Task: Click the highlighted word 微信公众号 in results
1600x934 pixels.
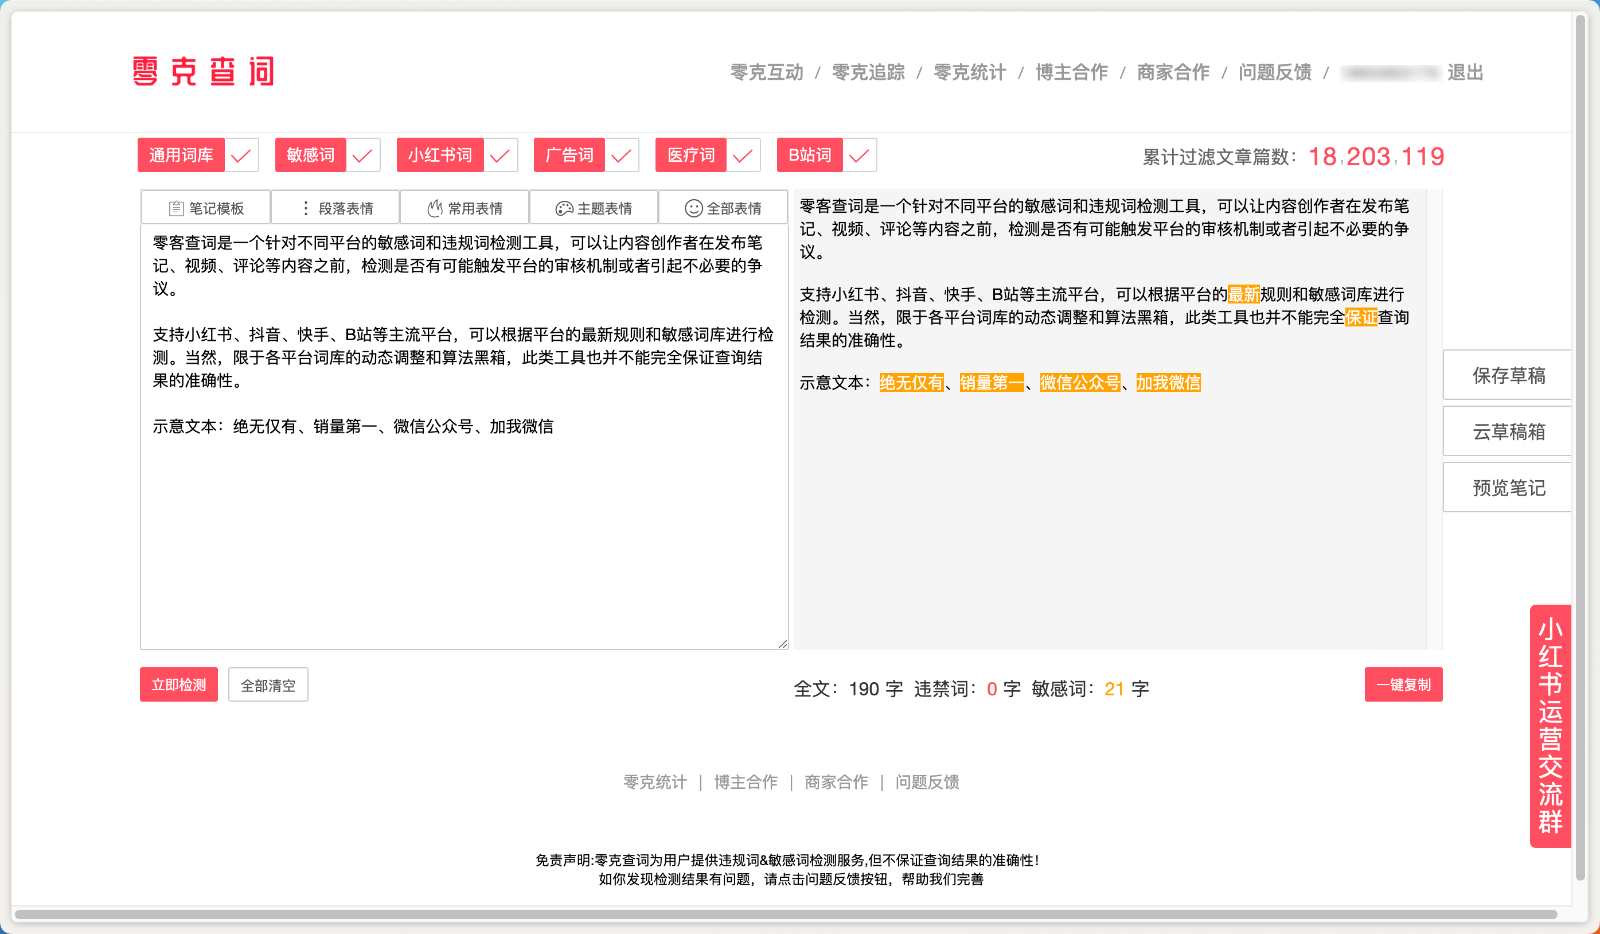Action: [1078, 383]
